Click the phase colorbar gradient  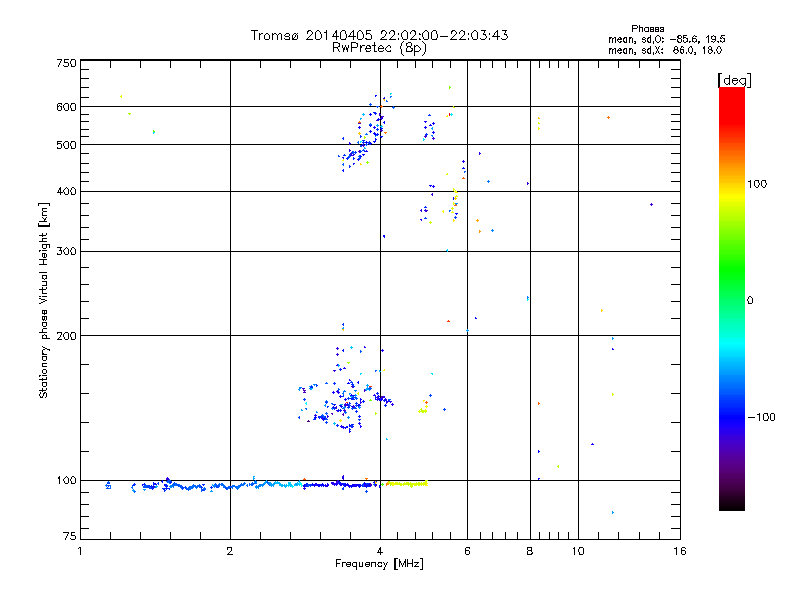(x=732, y=299)
